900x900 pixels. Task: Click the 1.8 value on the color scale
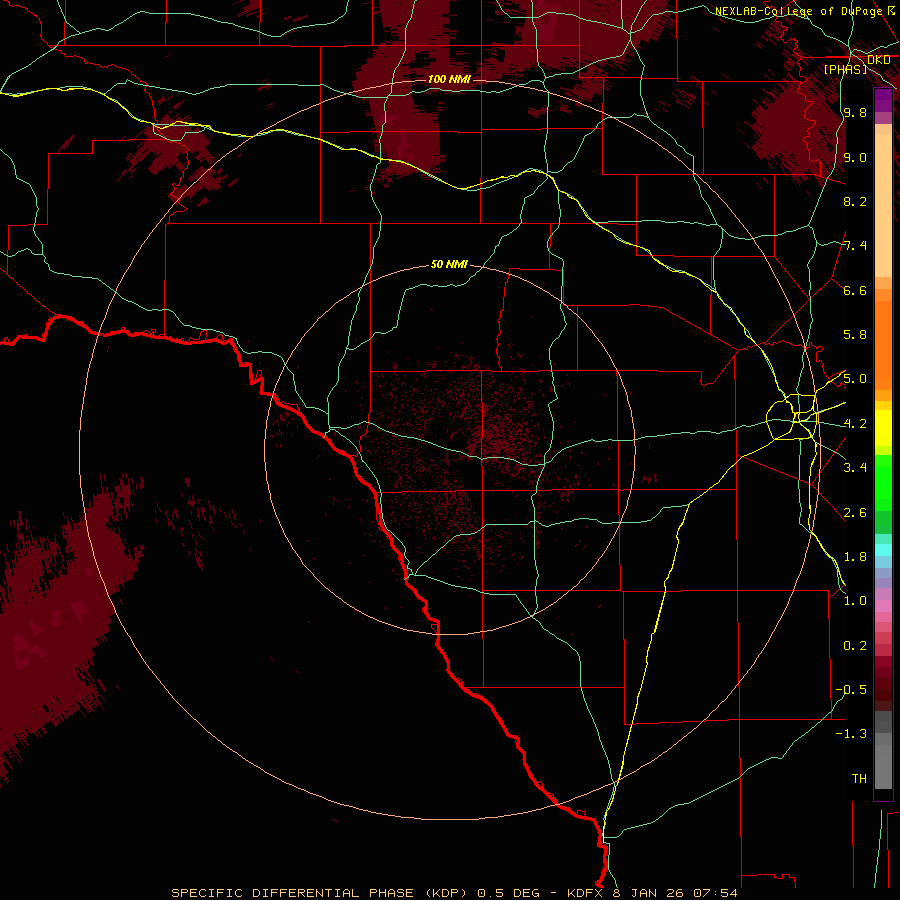tap(855, 557)
